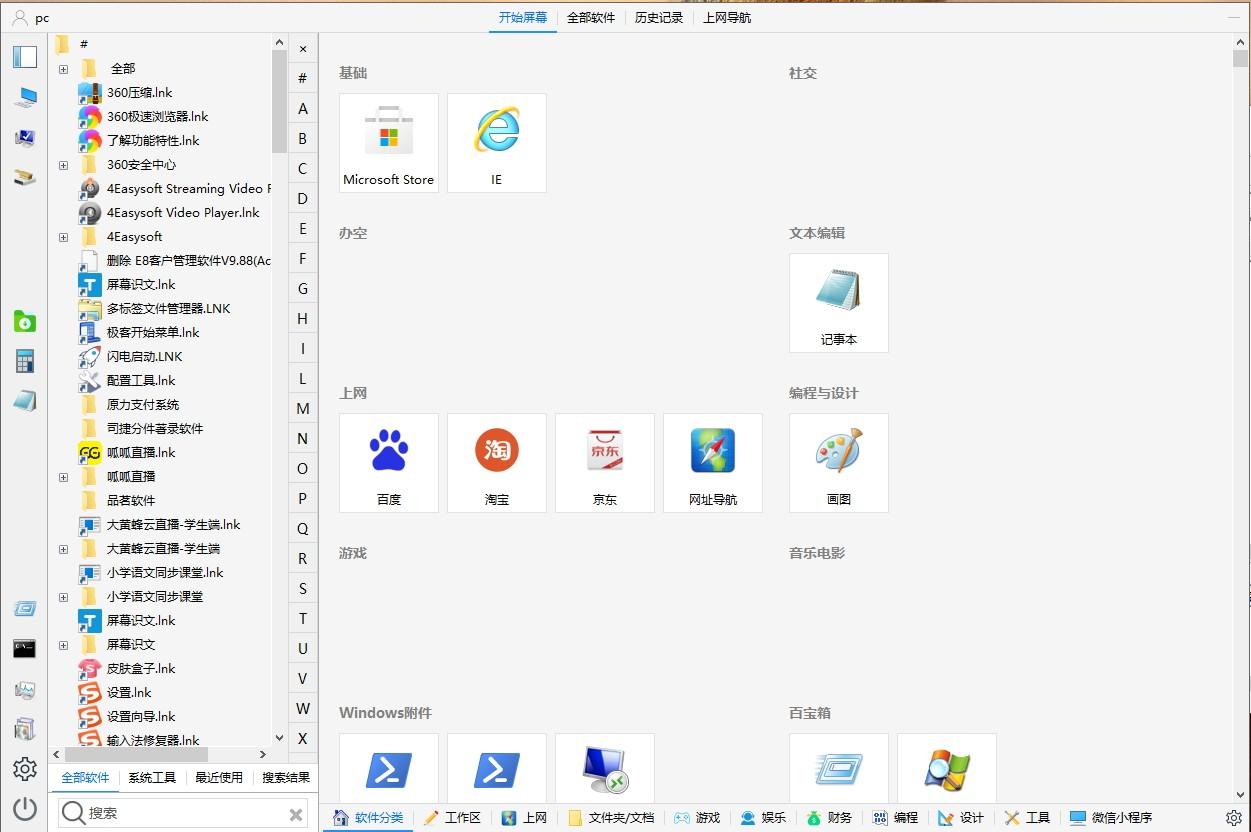The width and height of the screenshot is (1251, 832).
Task: Click the × button atop the letter index
Action: [303, 48]
